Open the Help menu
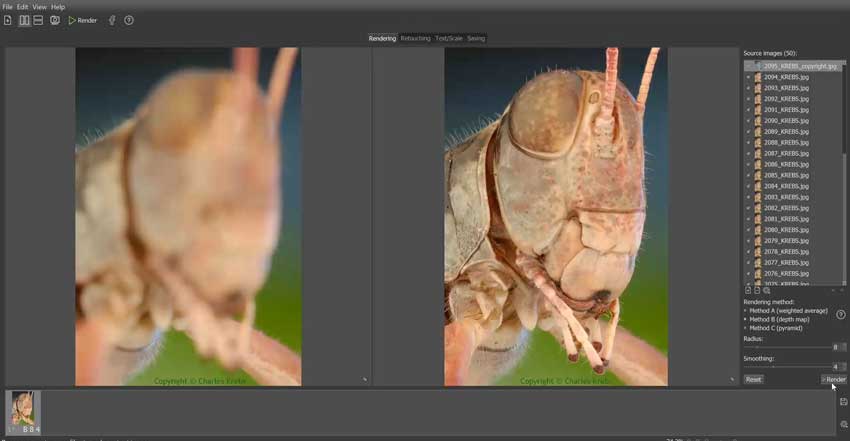Viewport: 850px width, 441px height. tap(58, 7)
